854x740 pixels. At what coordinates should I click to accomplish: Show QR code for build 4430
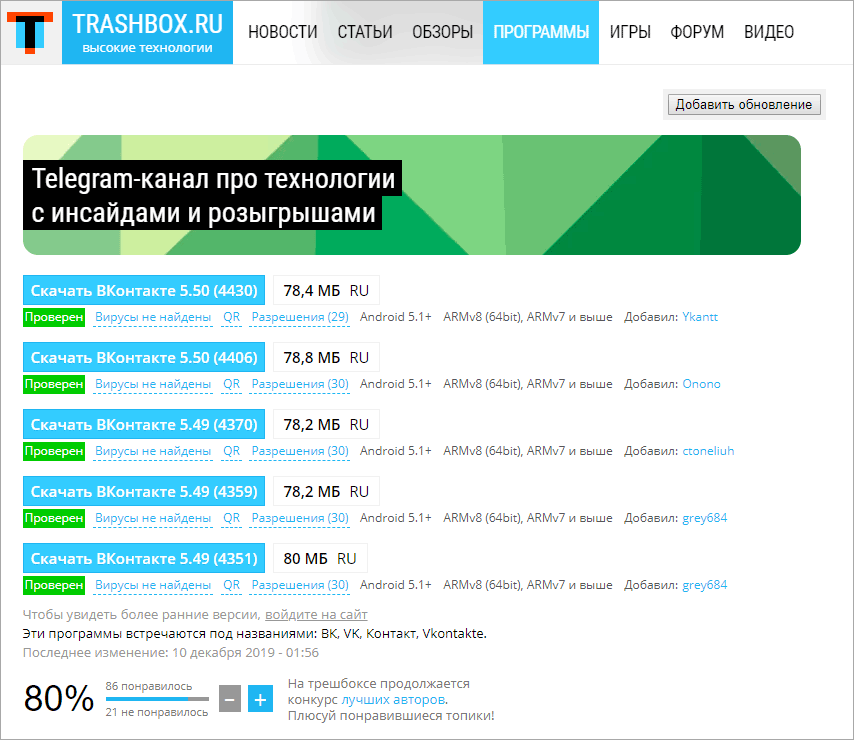tap(231, 317)
